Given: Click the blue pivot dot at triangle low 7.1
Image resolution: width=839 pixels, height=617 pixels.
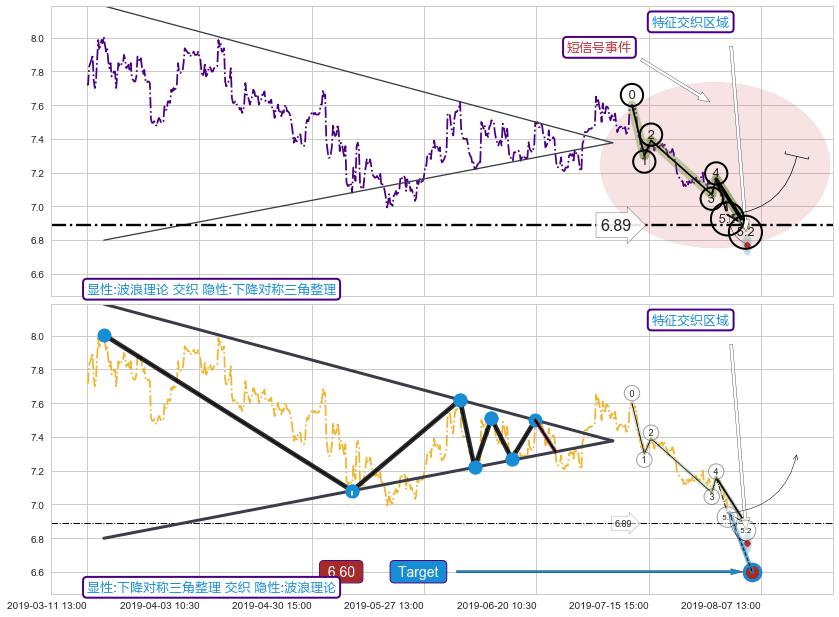Looking at the screenshot, I should tap(352, 491).
